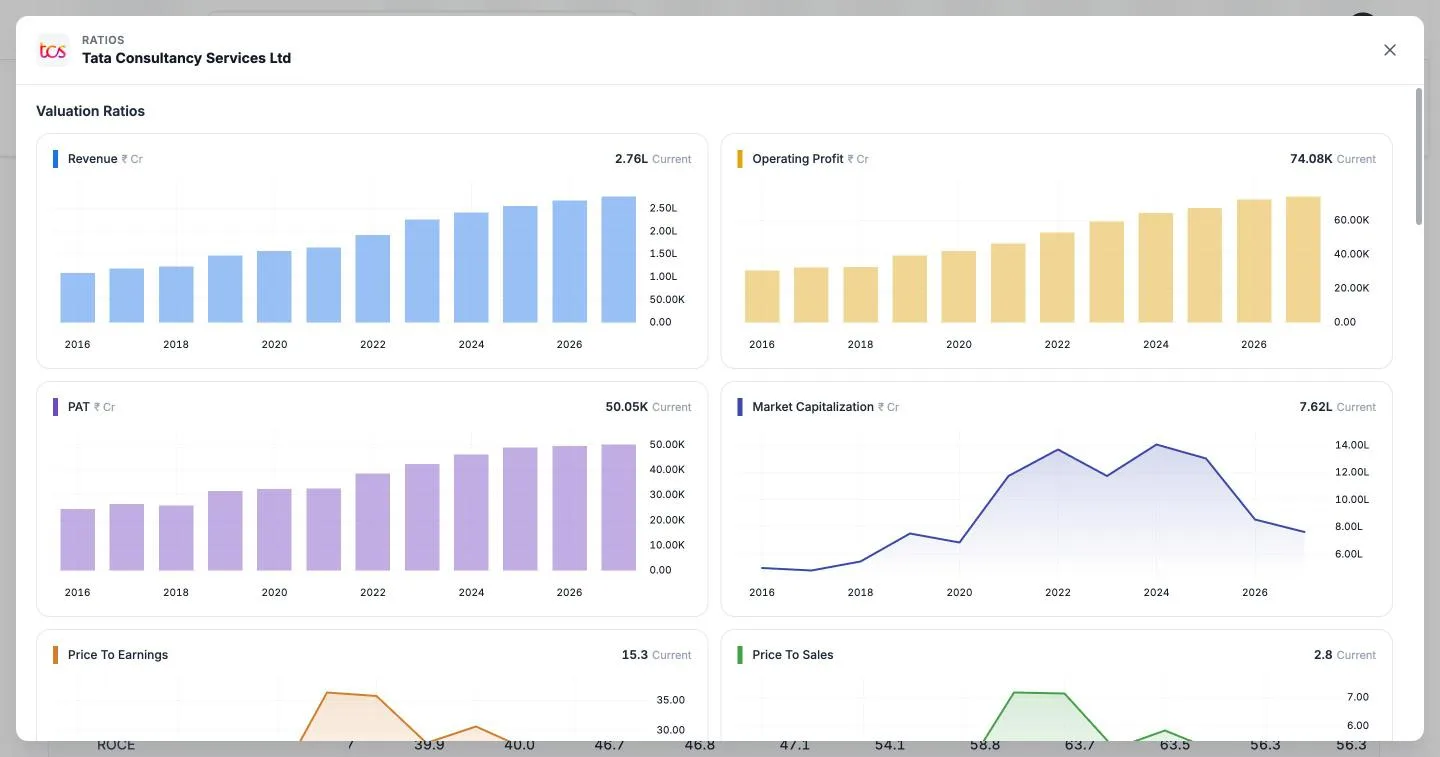Click the "2.50L" axis label in Revenue chart

[663, 208]
